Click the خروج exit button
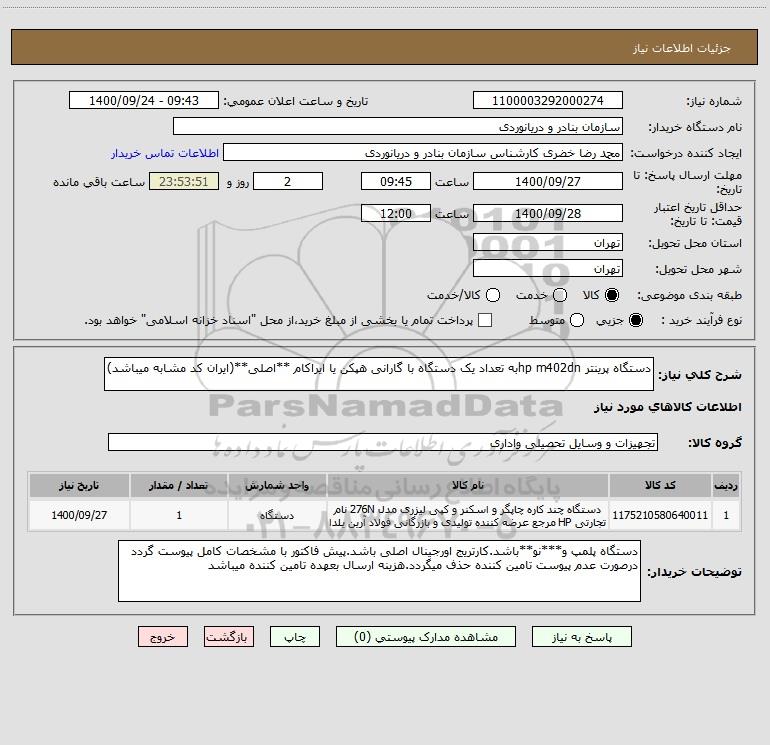The image size is (770, 745). point(163,637)
